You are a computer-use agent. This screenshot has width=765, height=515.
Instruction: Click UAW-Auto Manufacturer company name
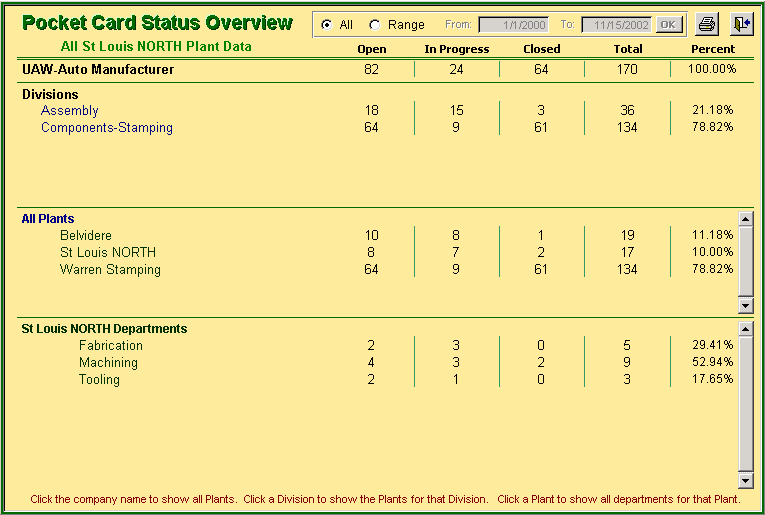tap(98, 69)
